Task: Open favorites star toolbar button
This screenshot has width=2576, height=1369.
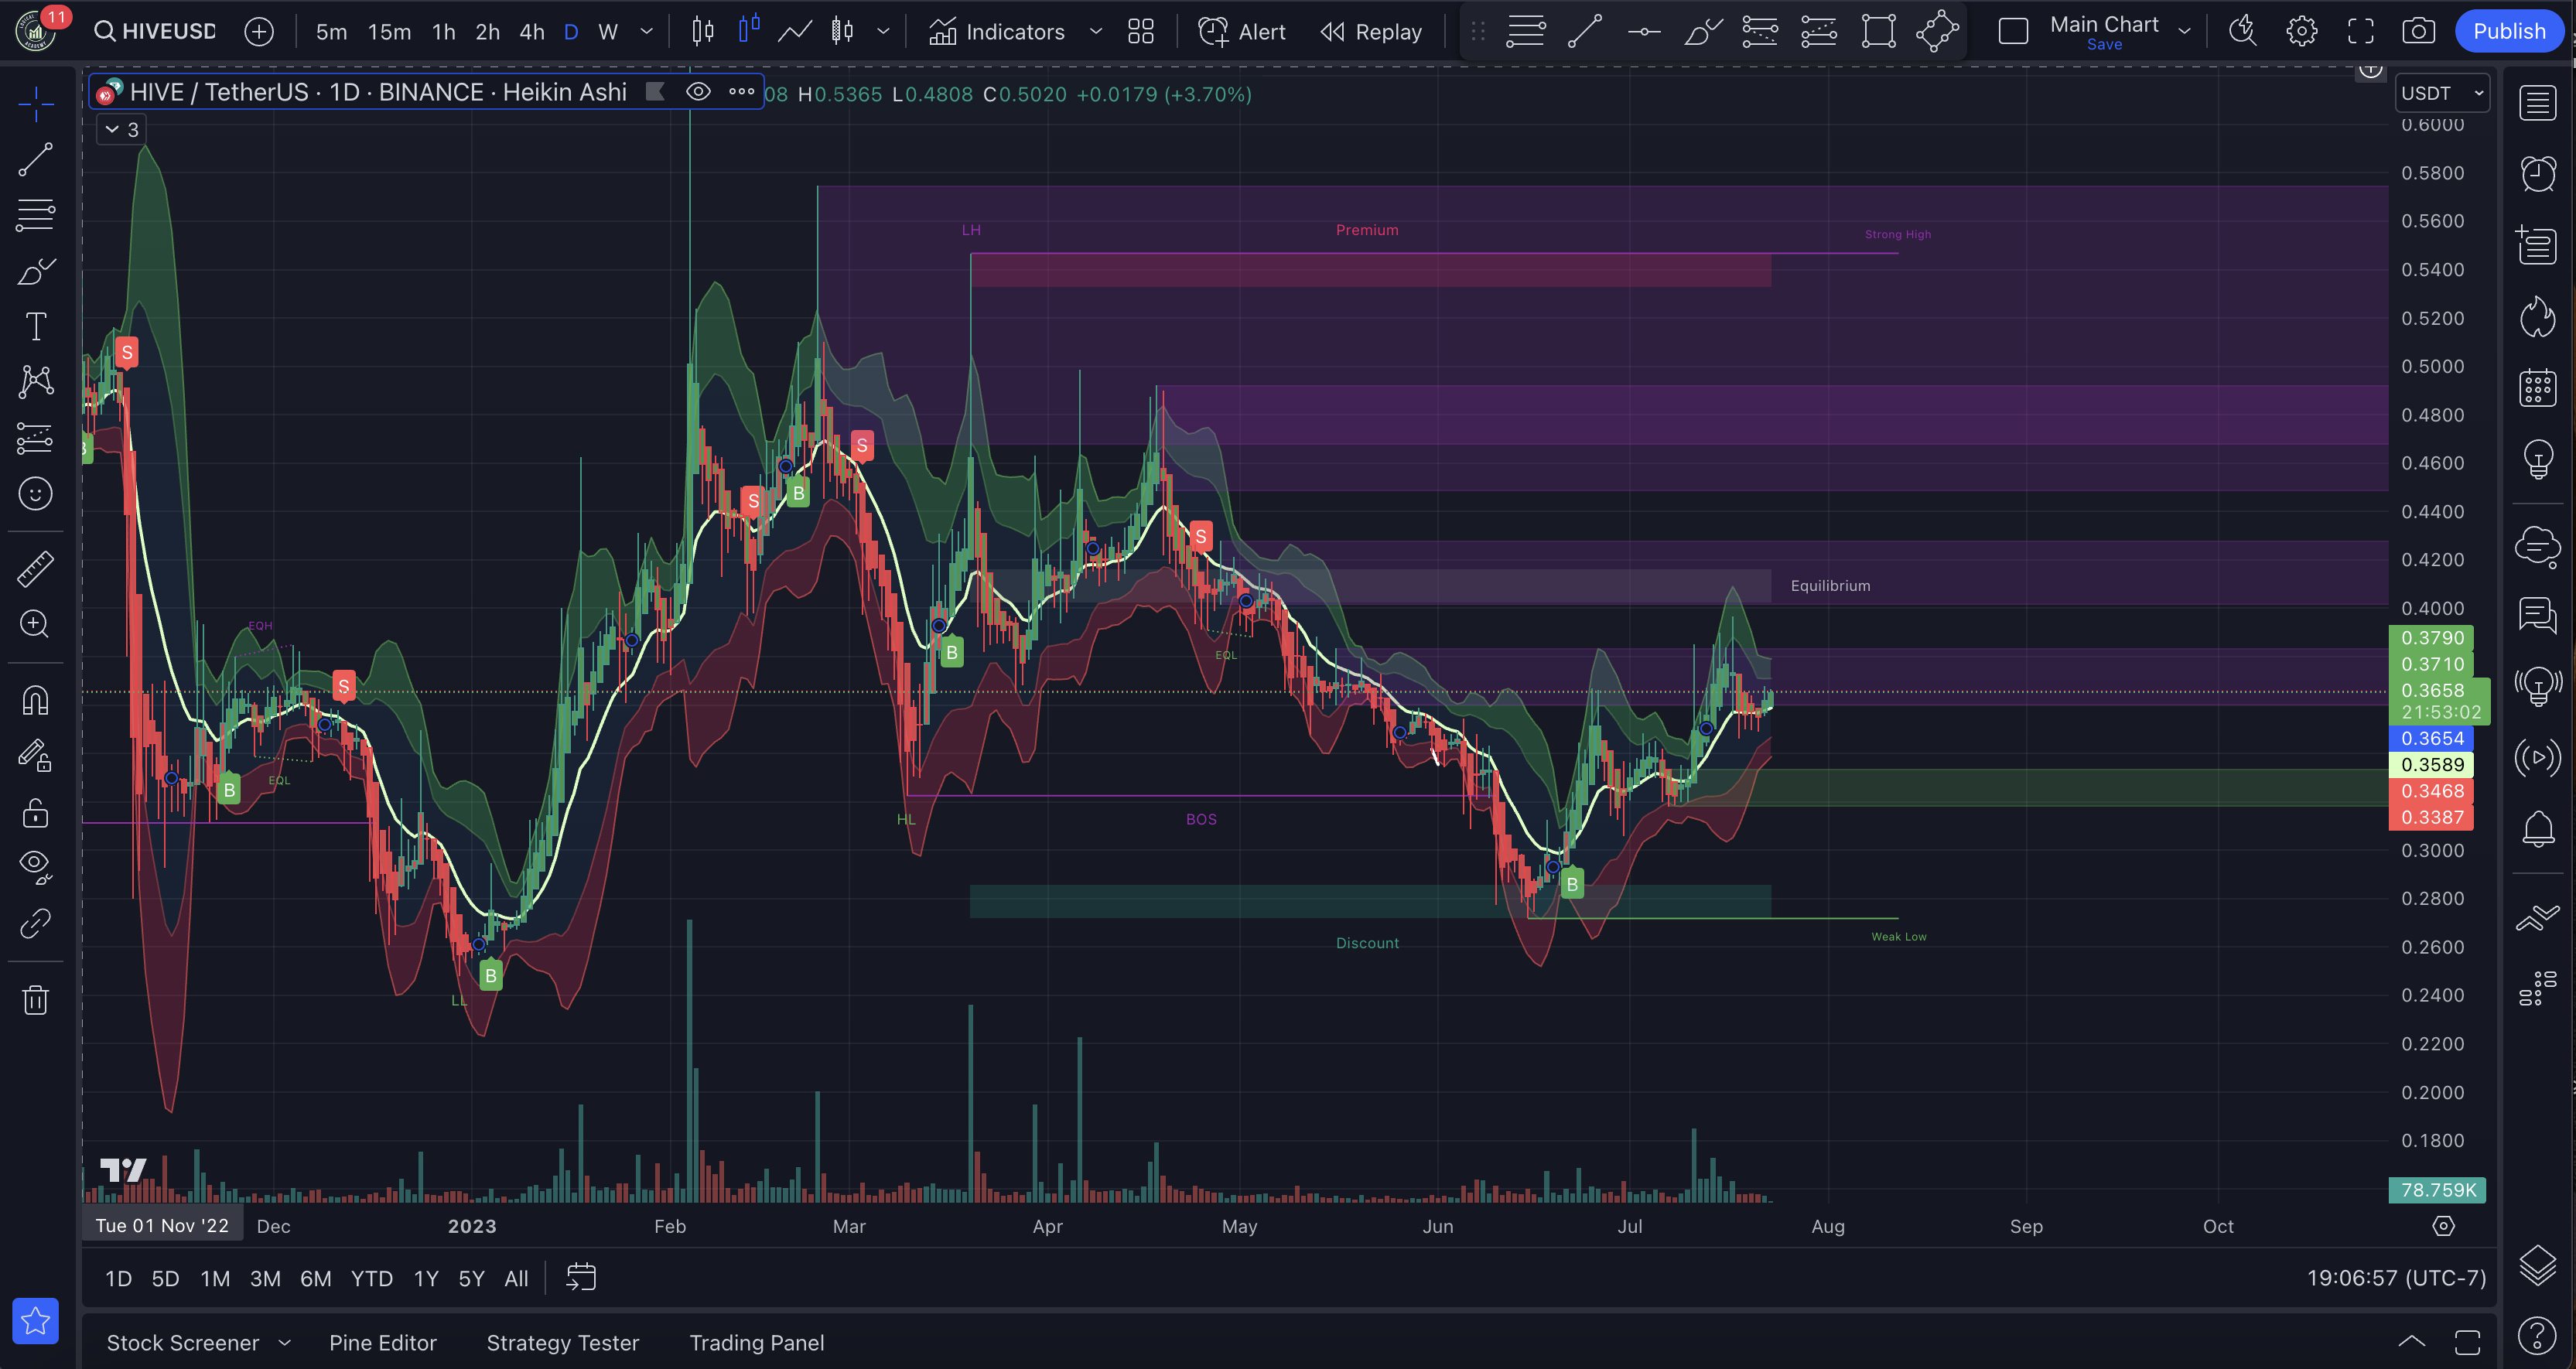Action: pos(36,1321)
